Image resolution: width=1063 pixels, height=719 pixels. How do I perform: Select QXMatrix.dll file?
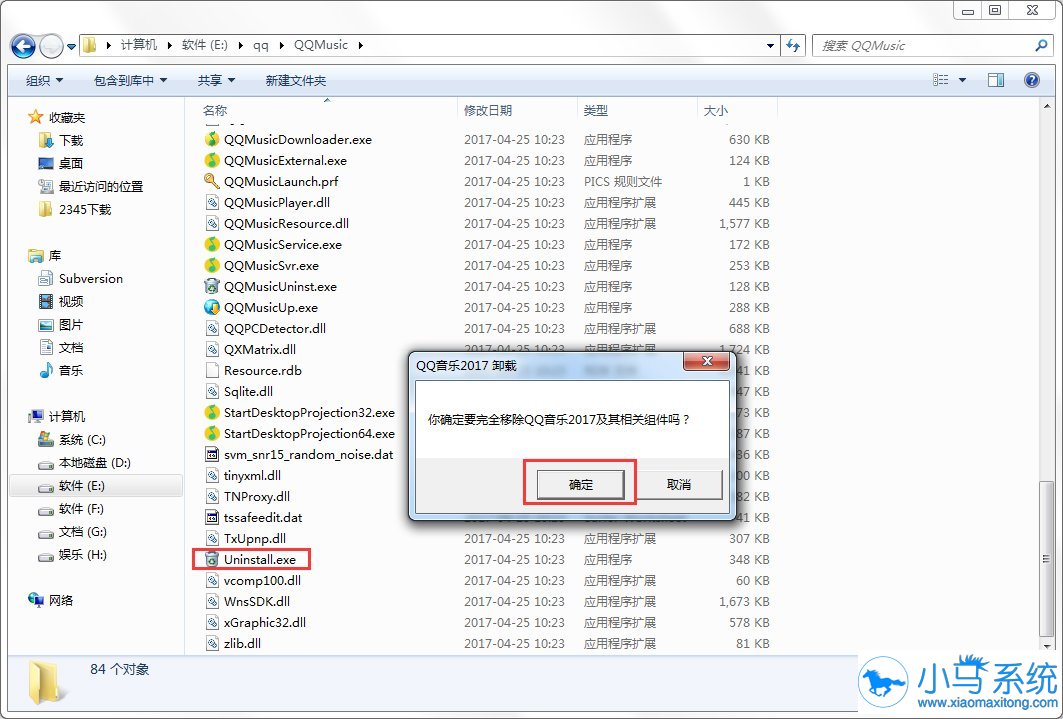tap(260, 350)
